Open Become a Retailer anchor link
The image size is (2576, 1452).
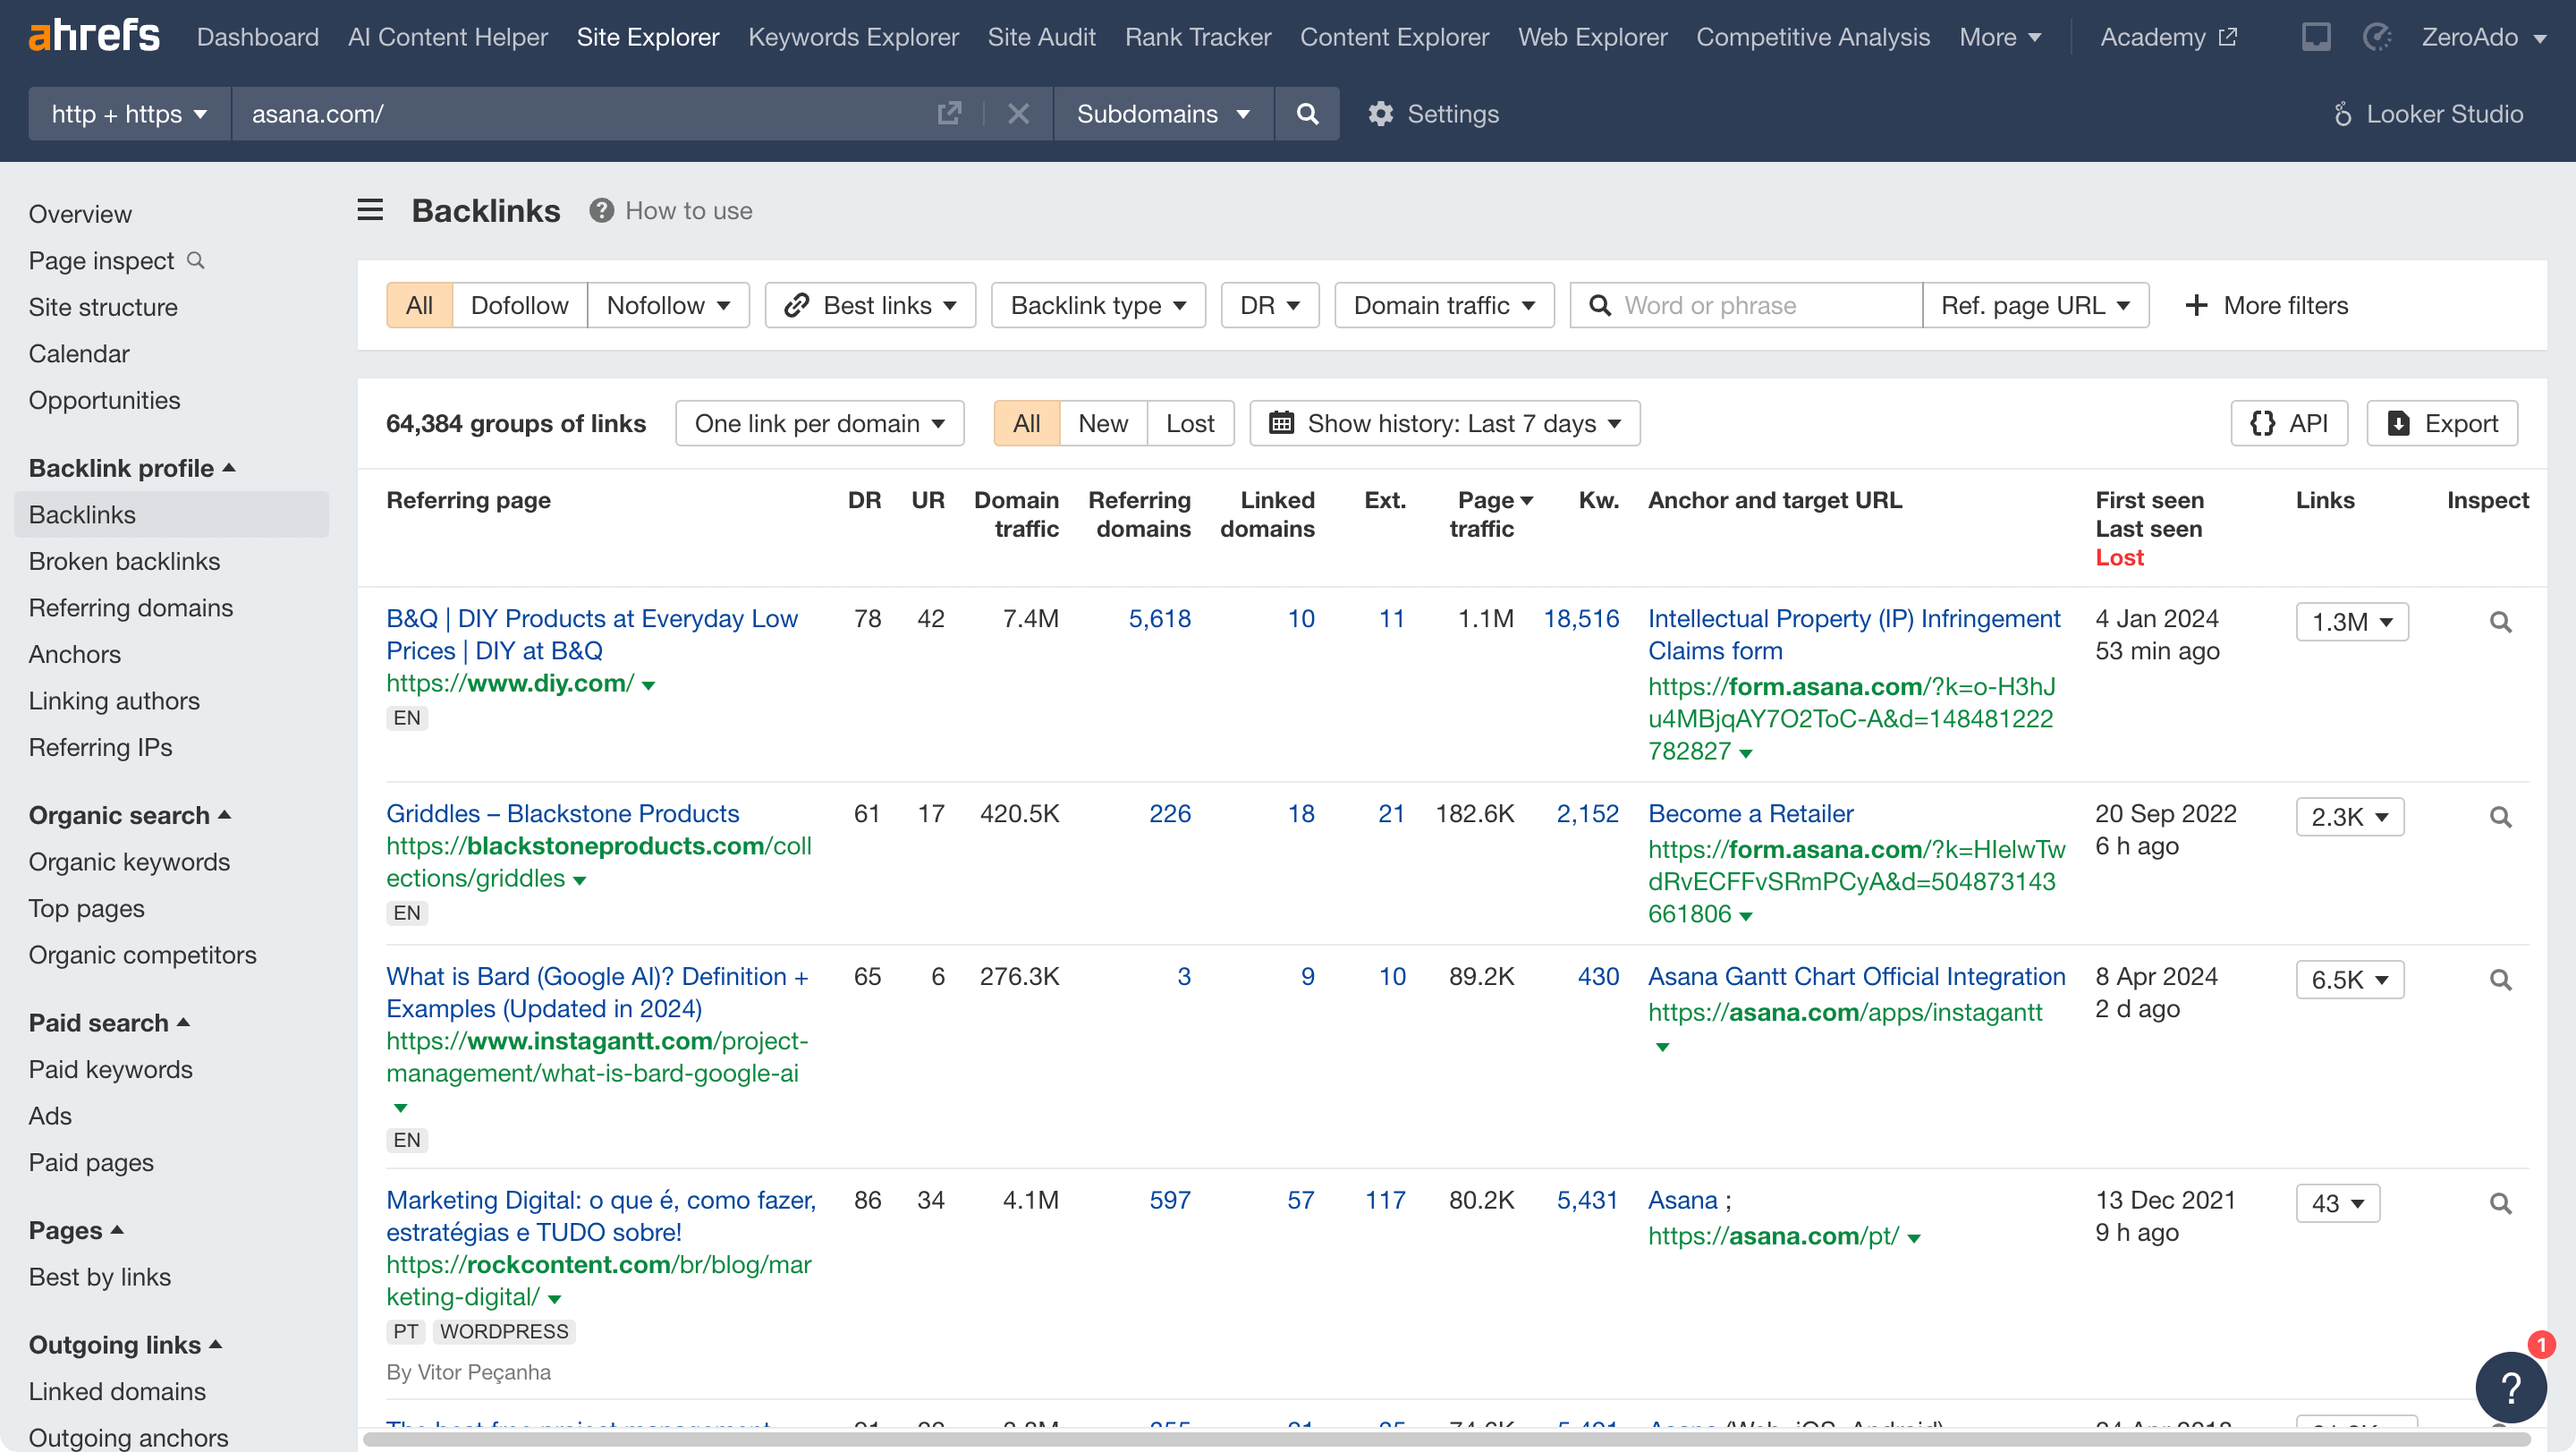pyautogui.click(x=1750, y=814)
